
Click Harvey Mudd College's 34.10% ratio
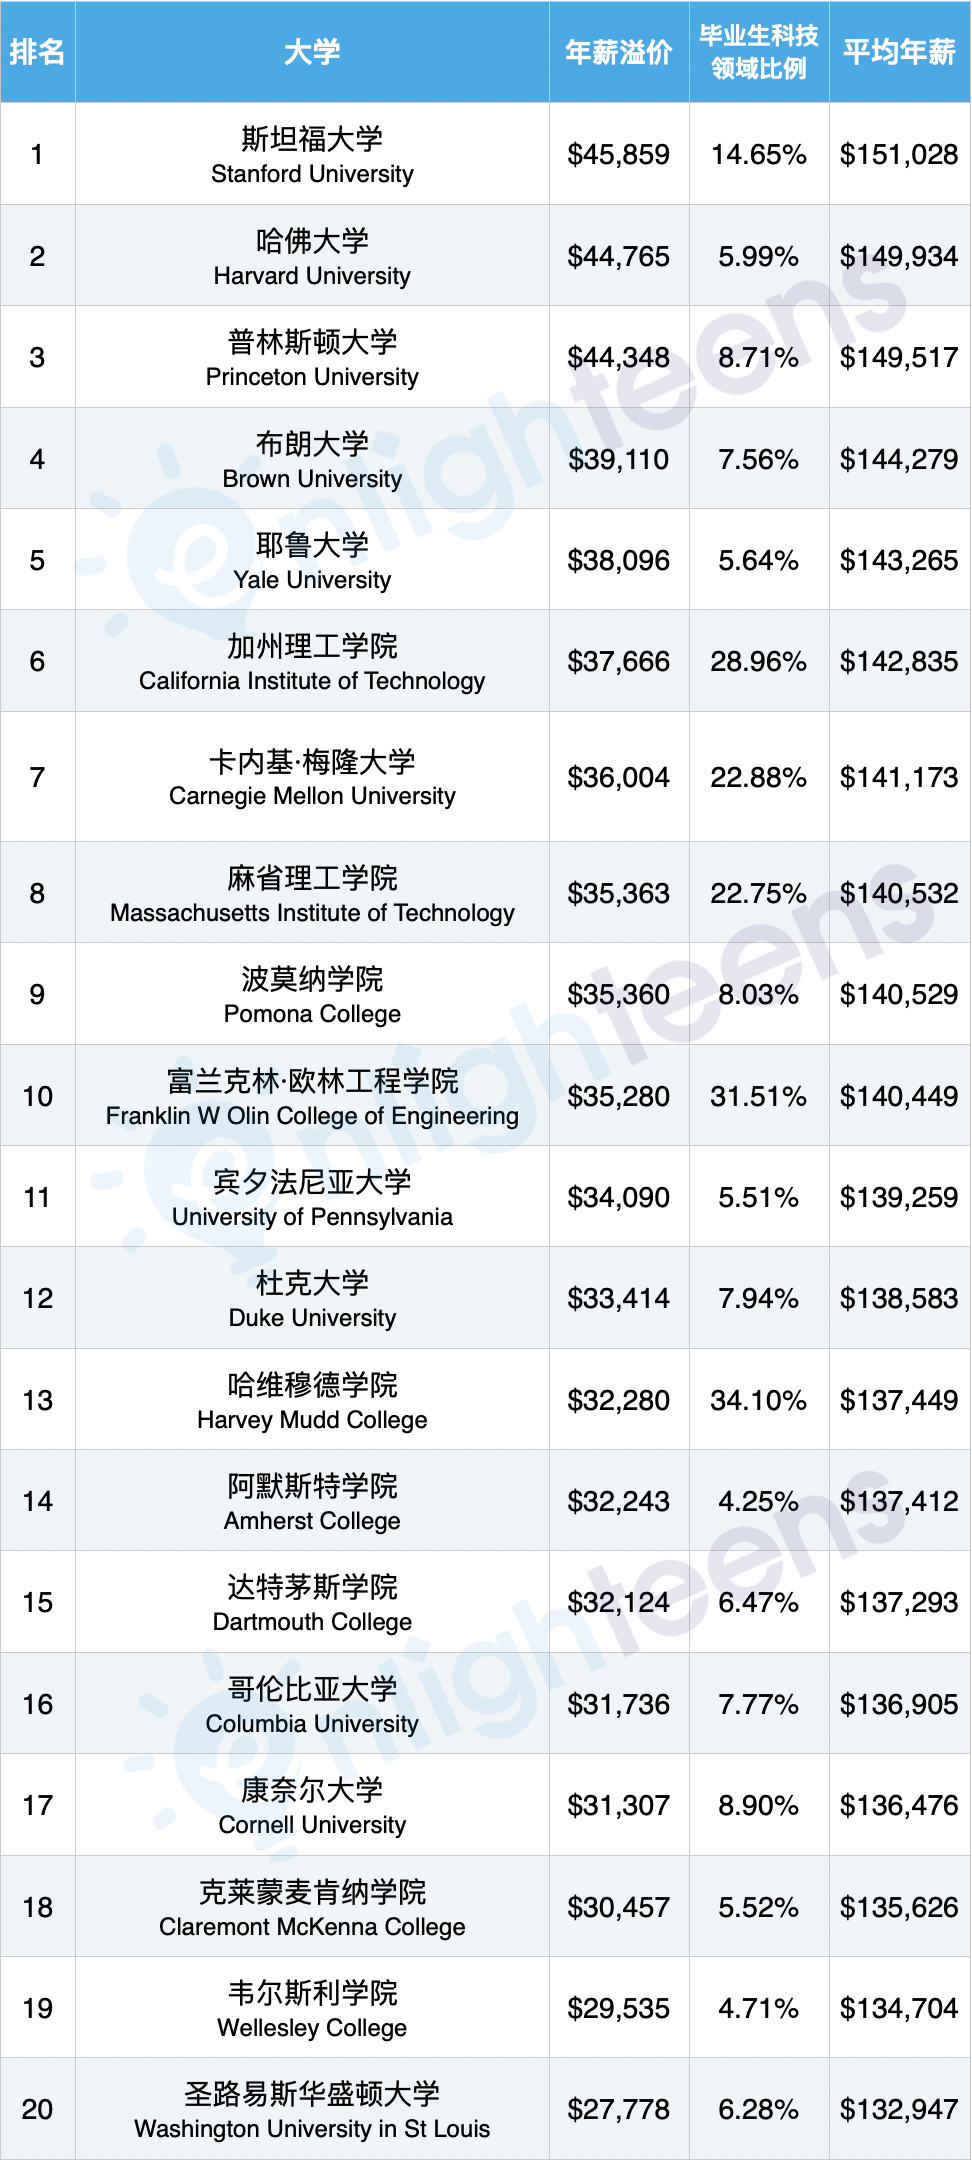point(759,1401)
